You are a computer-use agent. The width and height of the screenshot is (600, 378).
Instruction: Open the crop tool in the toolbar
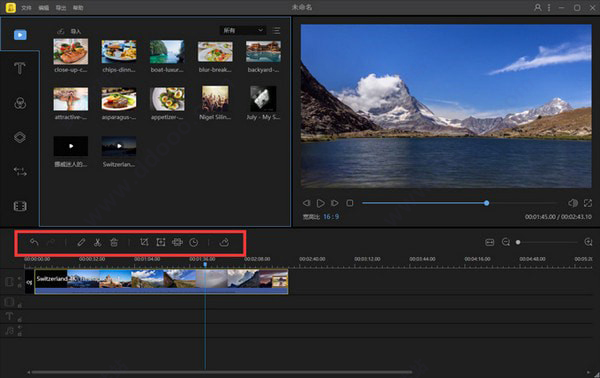coord(144,242)
